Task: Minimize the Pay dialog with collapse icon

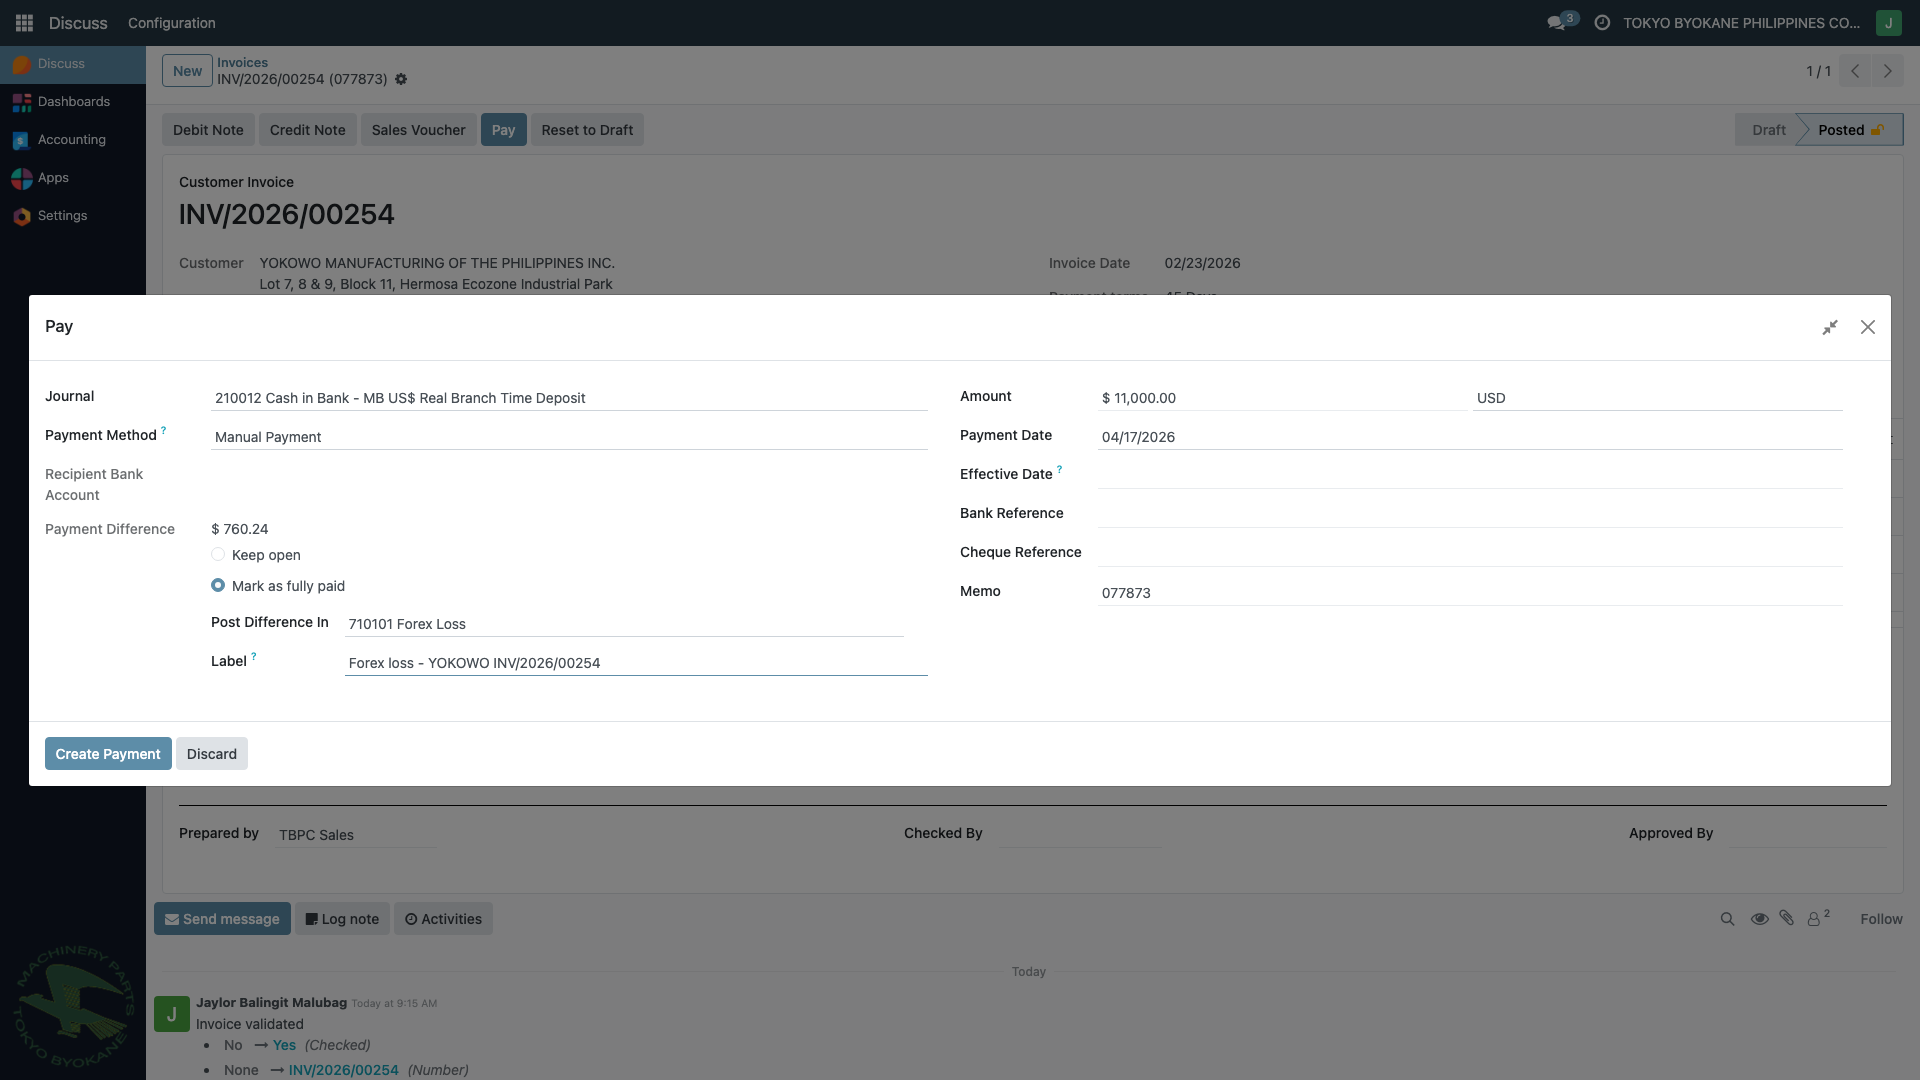Action: [x=1830, y=327]
